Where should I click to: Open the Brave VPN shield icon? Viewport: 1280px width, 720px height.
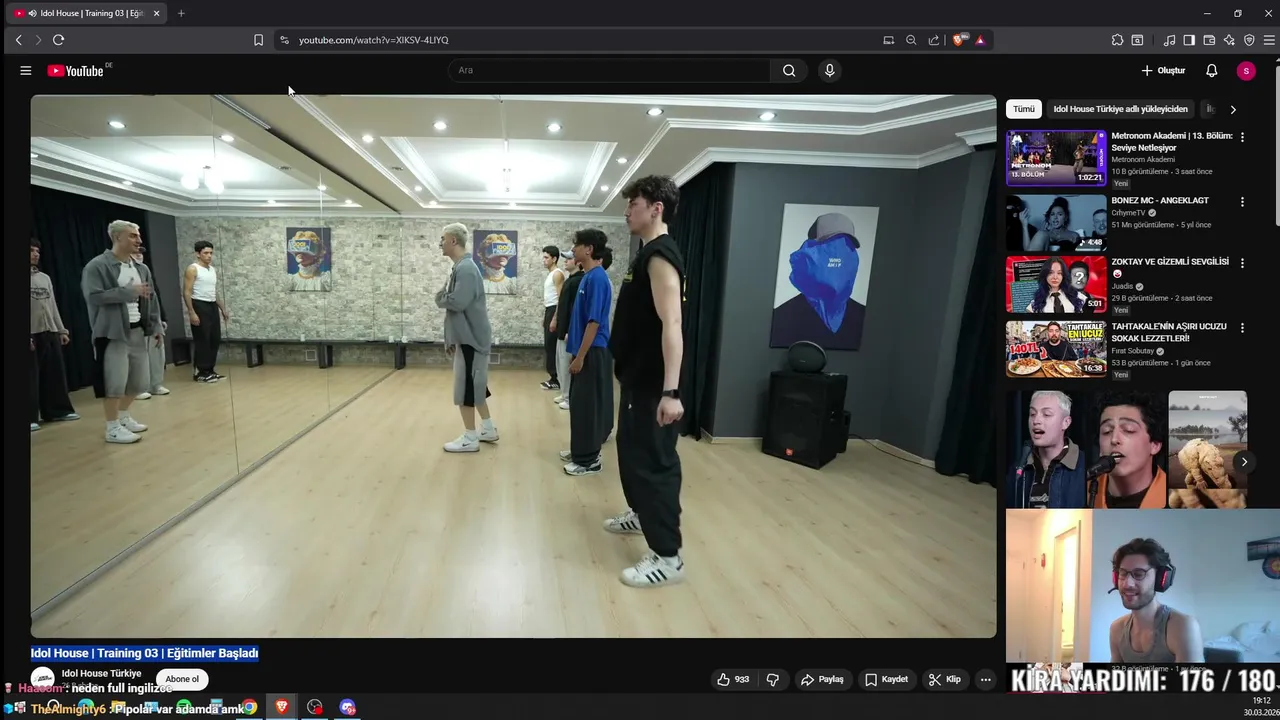click(x=1249, y=40)
